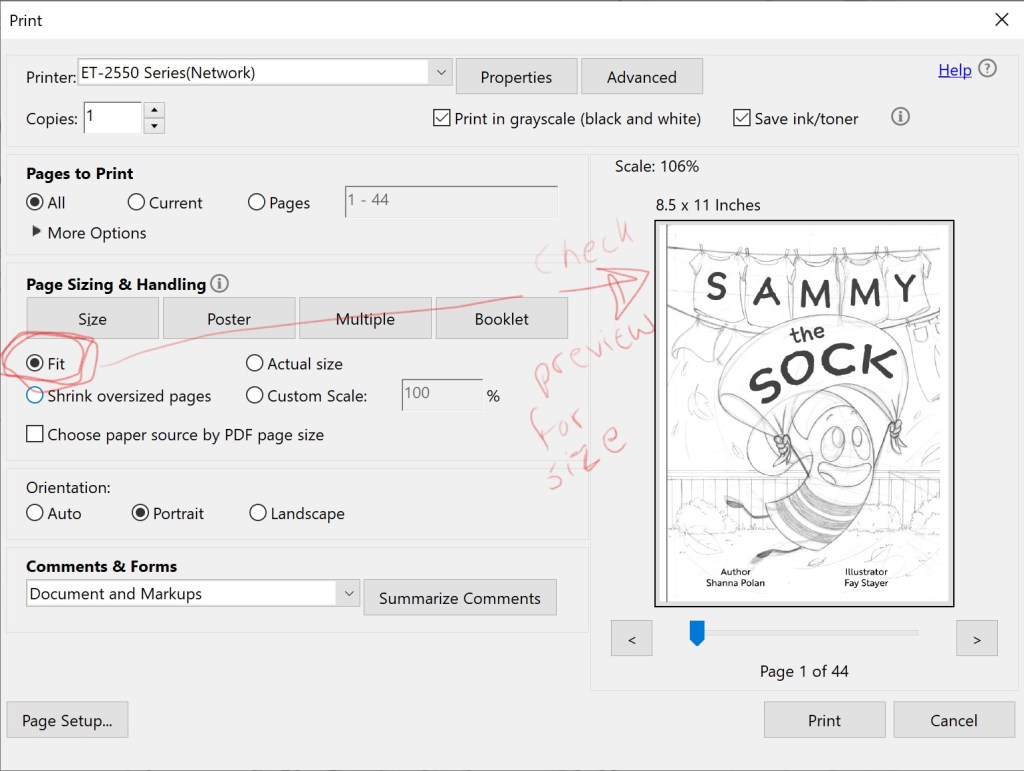Viewport: 1024px width, 771px height.
Task: Open the printer selection dropdown
Action: (x=440, y=71)
